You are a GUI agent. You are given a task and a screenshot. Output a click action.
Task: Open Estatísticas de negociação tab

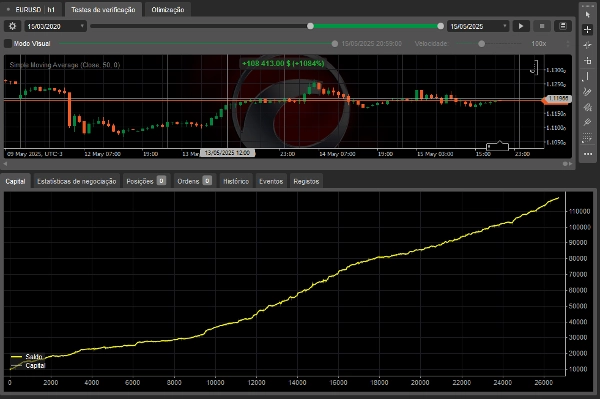click(x=77, y=181)
